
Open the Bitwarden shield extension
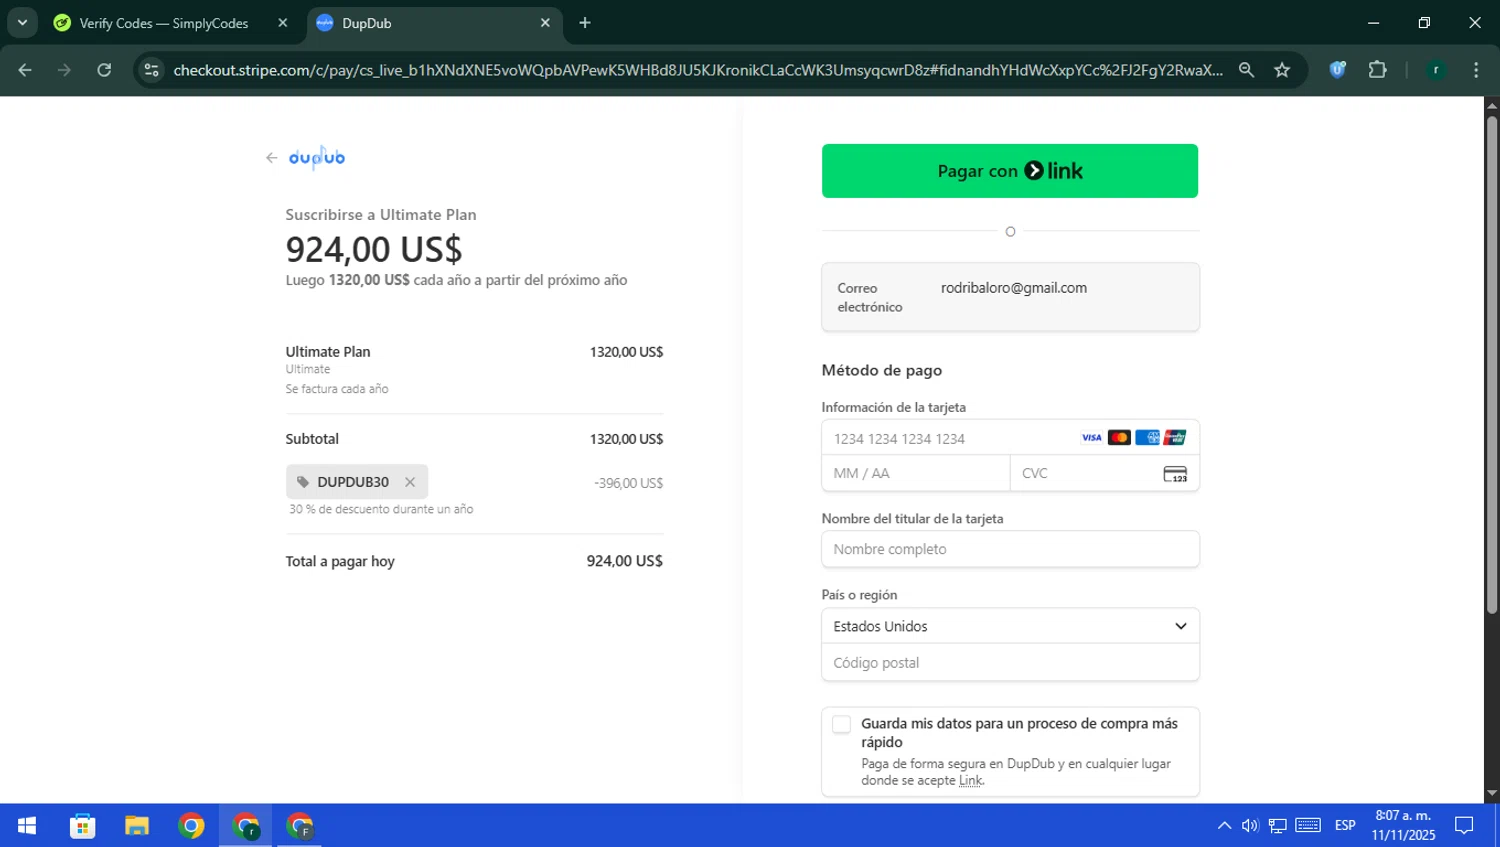click(x=1337, y=70)
